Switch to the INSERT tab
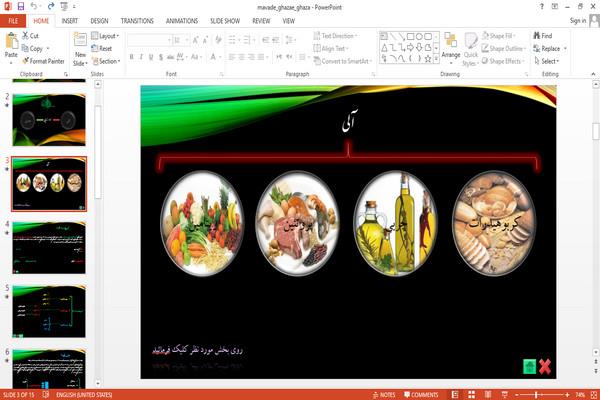The width and height of the screenshot is (600, 400). (70, 21)
